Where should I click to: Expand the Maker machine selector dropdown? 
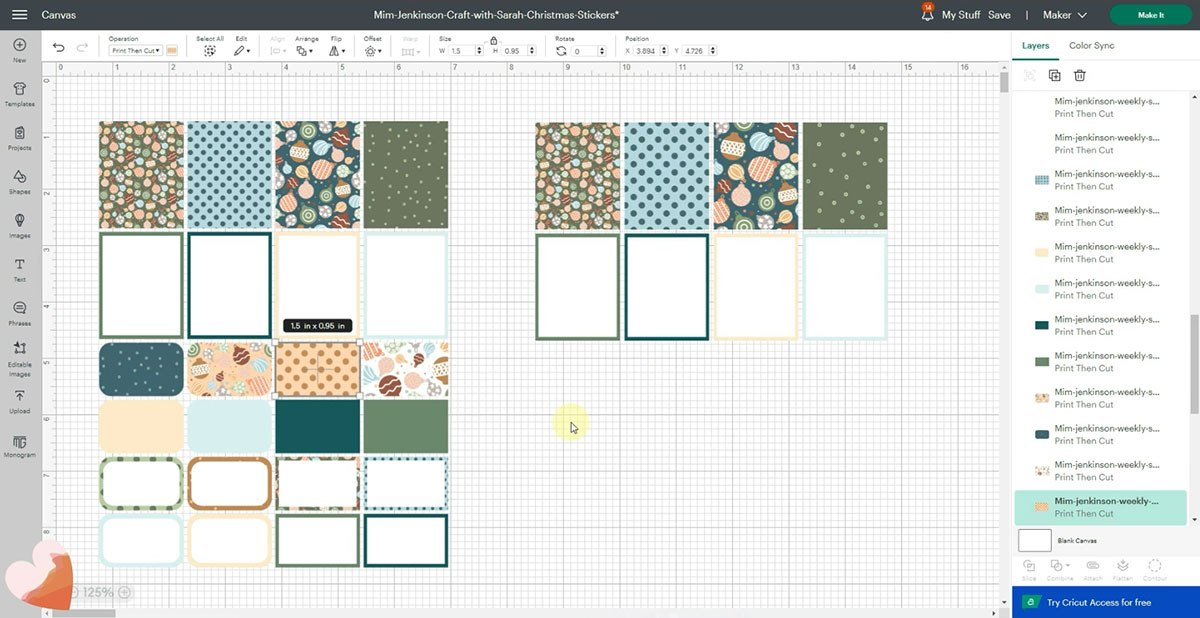[x=1065, y=15]
